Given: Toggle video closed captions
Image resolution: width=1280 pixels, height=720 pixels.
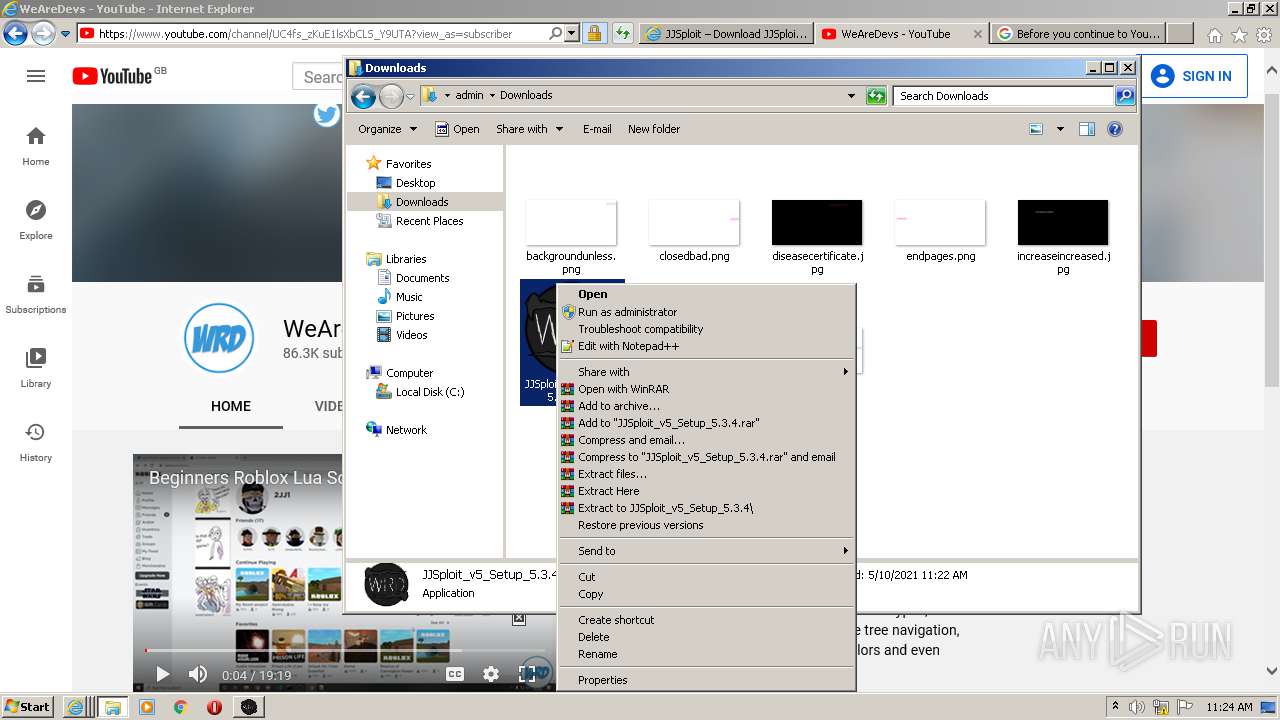Looking at the screenshot, I should (455, 675).
